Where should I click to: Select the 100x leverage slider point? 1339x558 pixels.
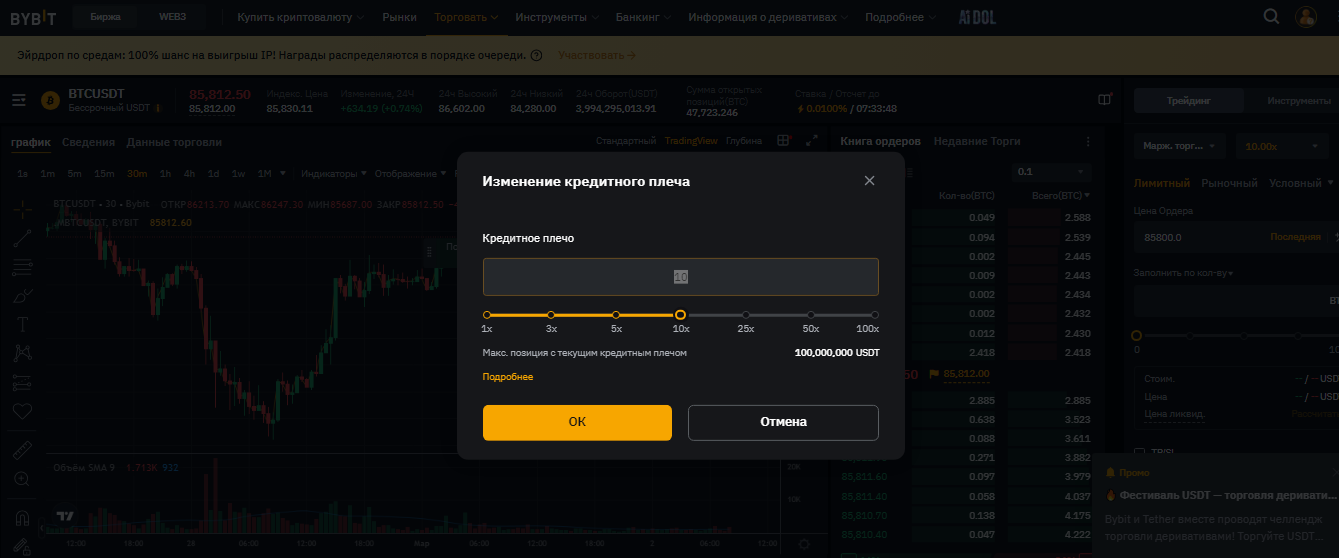coord(875,315)
